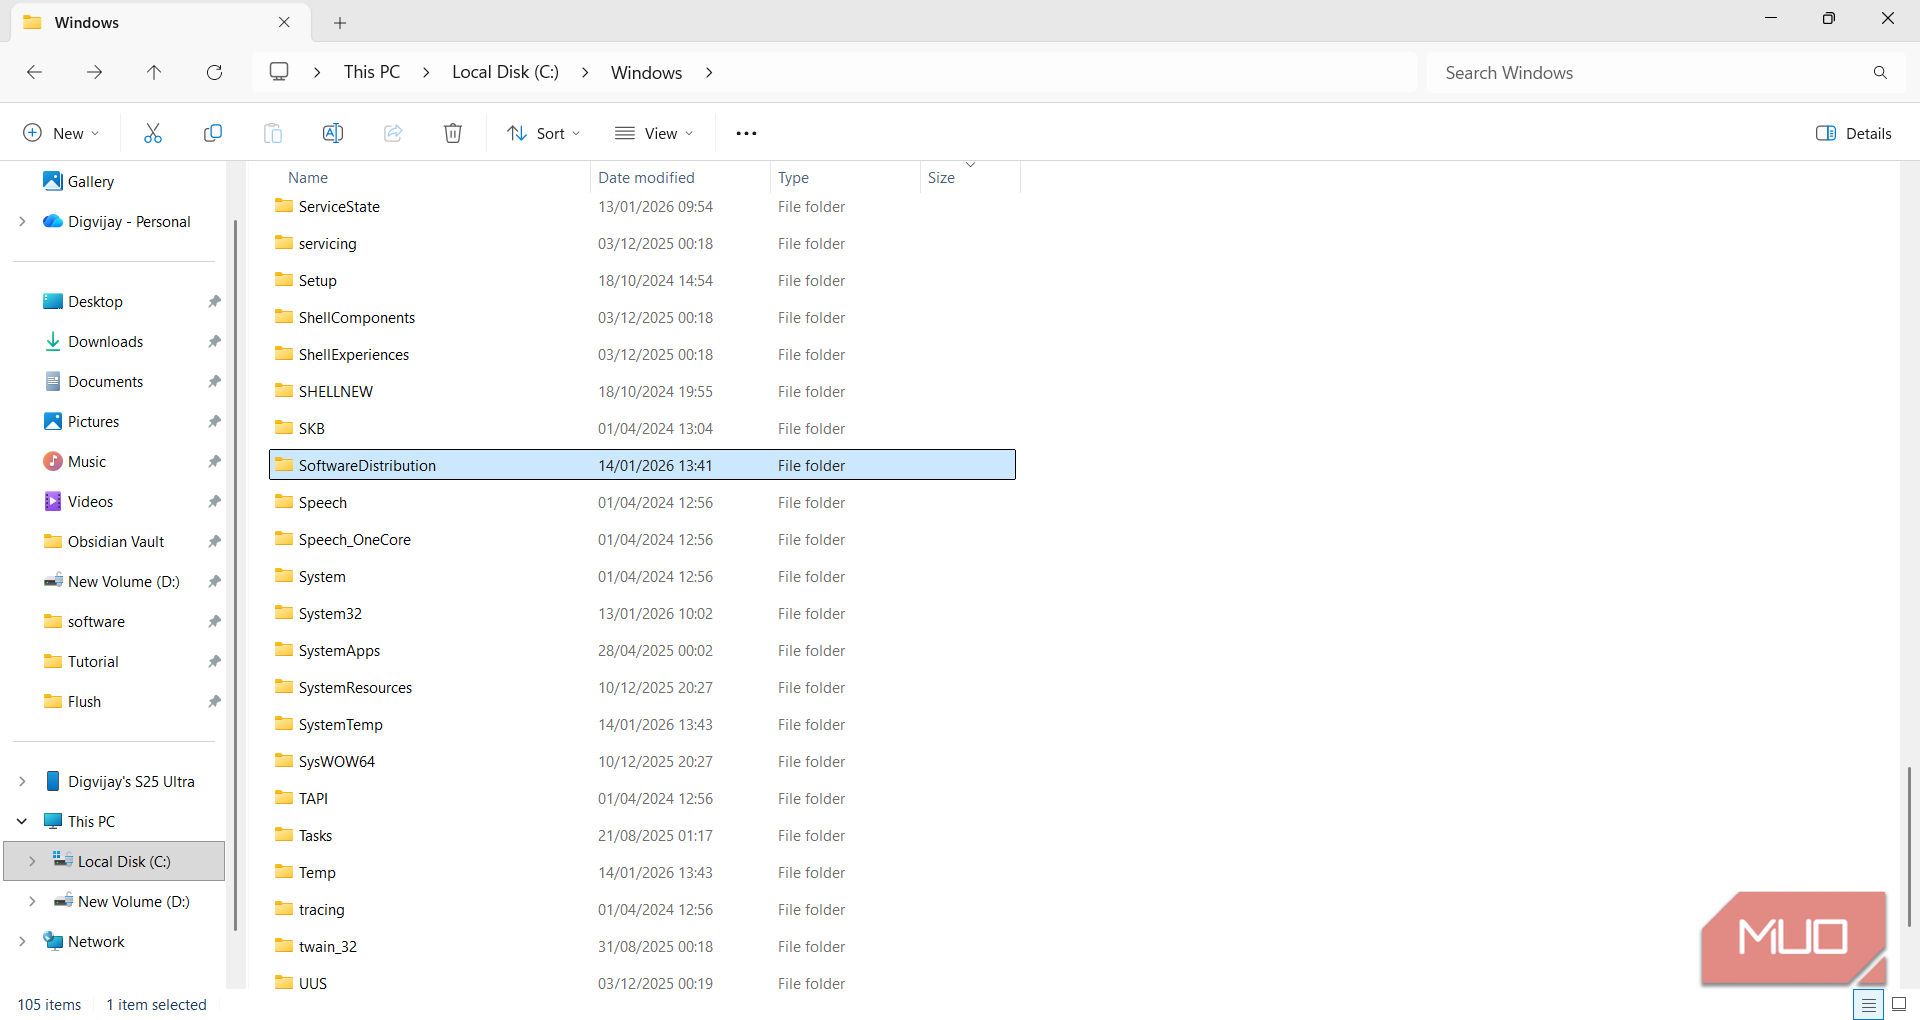Select the System32 folder
The image size is (1920, 1020).
click(642, 613)
